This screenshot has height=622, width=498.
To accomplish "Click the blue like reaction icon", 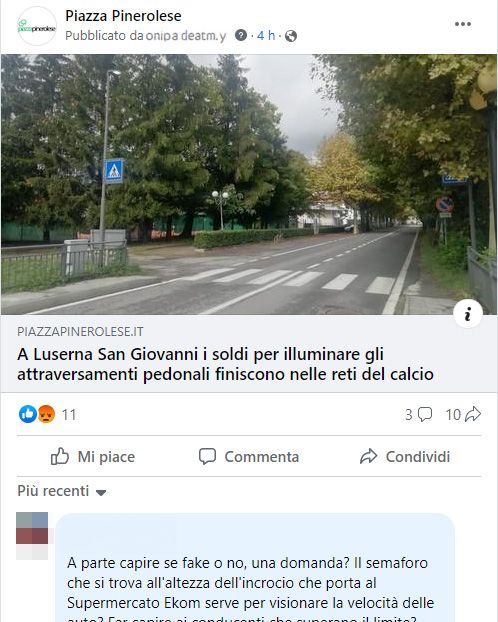I will [28, 415].
